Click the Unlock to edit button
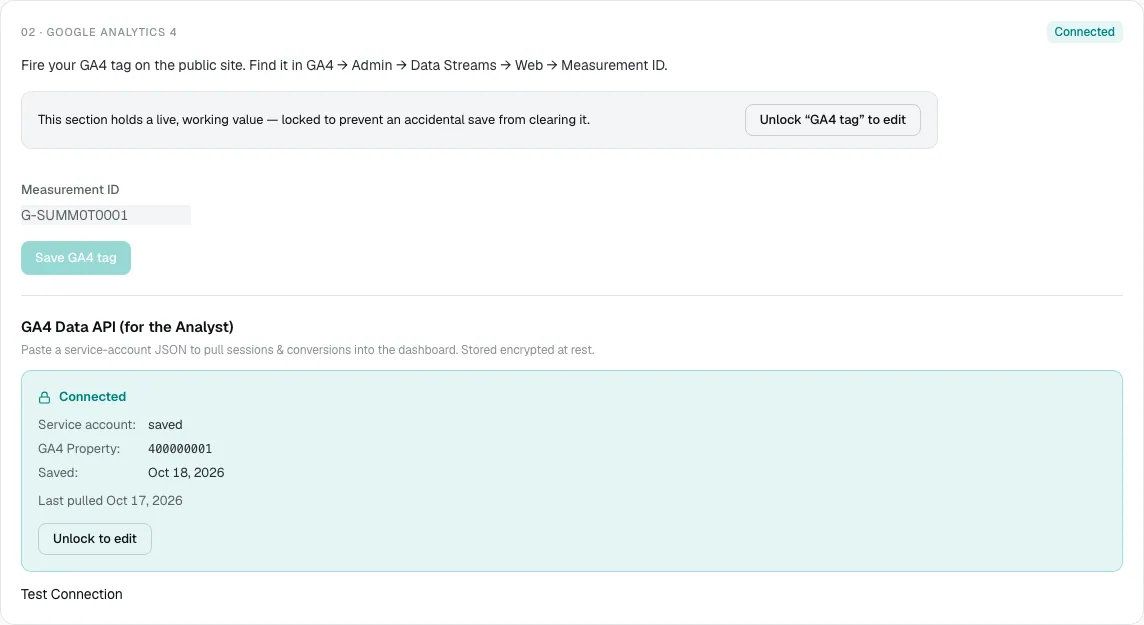Image resolution: width=1144 pixels, height=625 pixels. pyautogui.click(x=95, y=539)
